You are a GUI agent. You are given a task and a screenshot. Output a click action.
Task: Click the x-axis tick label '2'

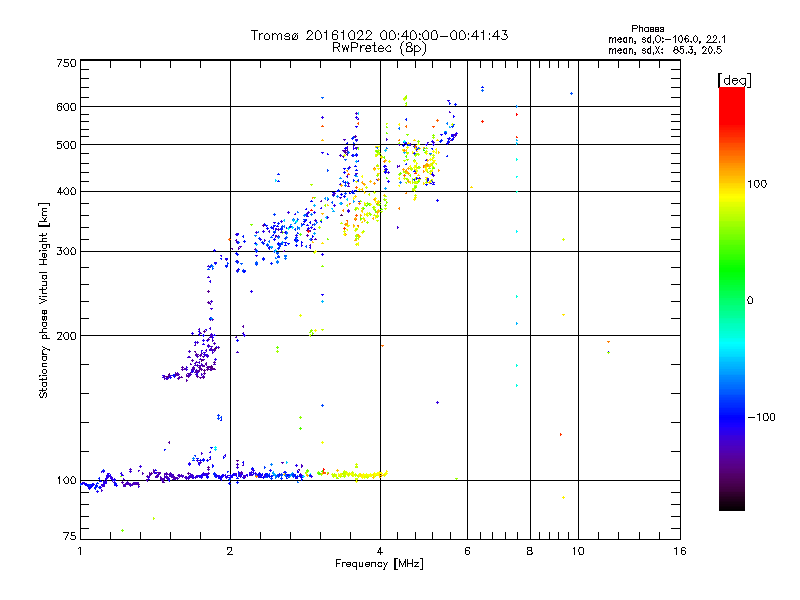(230, 551)
